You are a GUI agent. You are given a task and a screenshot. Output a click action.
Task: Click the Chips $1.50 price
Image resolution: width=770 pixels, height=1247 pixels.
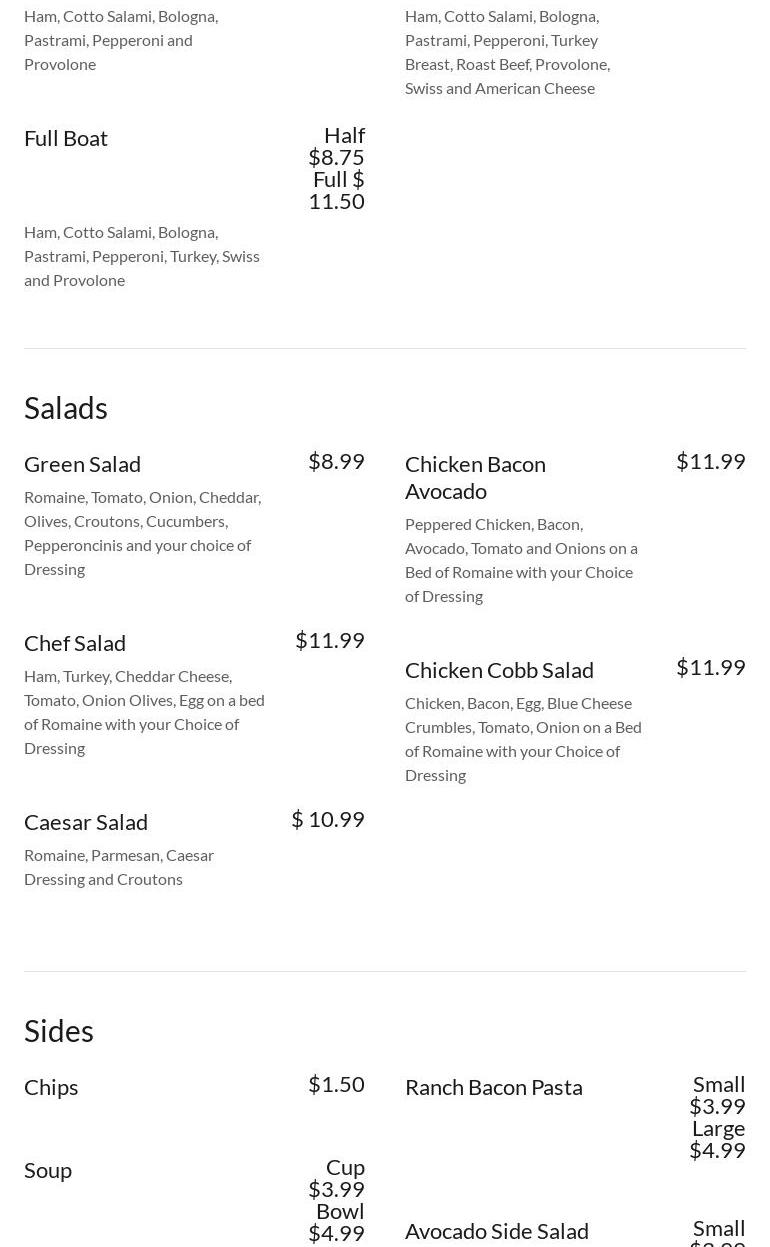[336, 1084]
